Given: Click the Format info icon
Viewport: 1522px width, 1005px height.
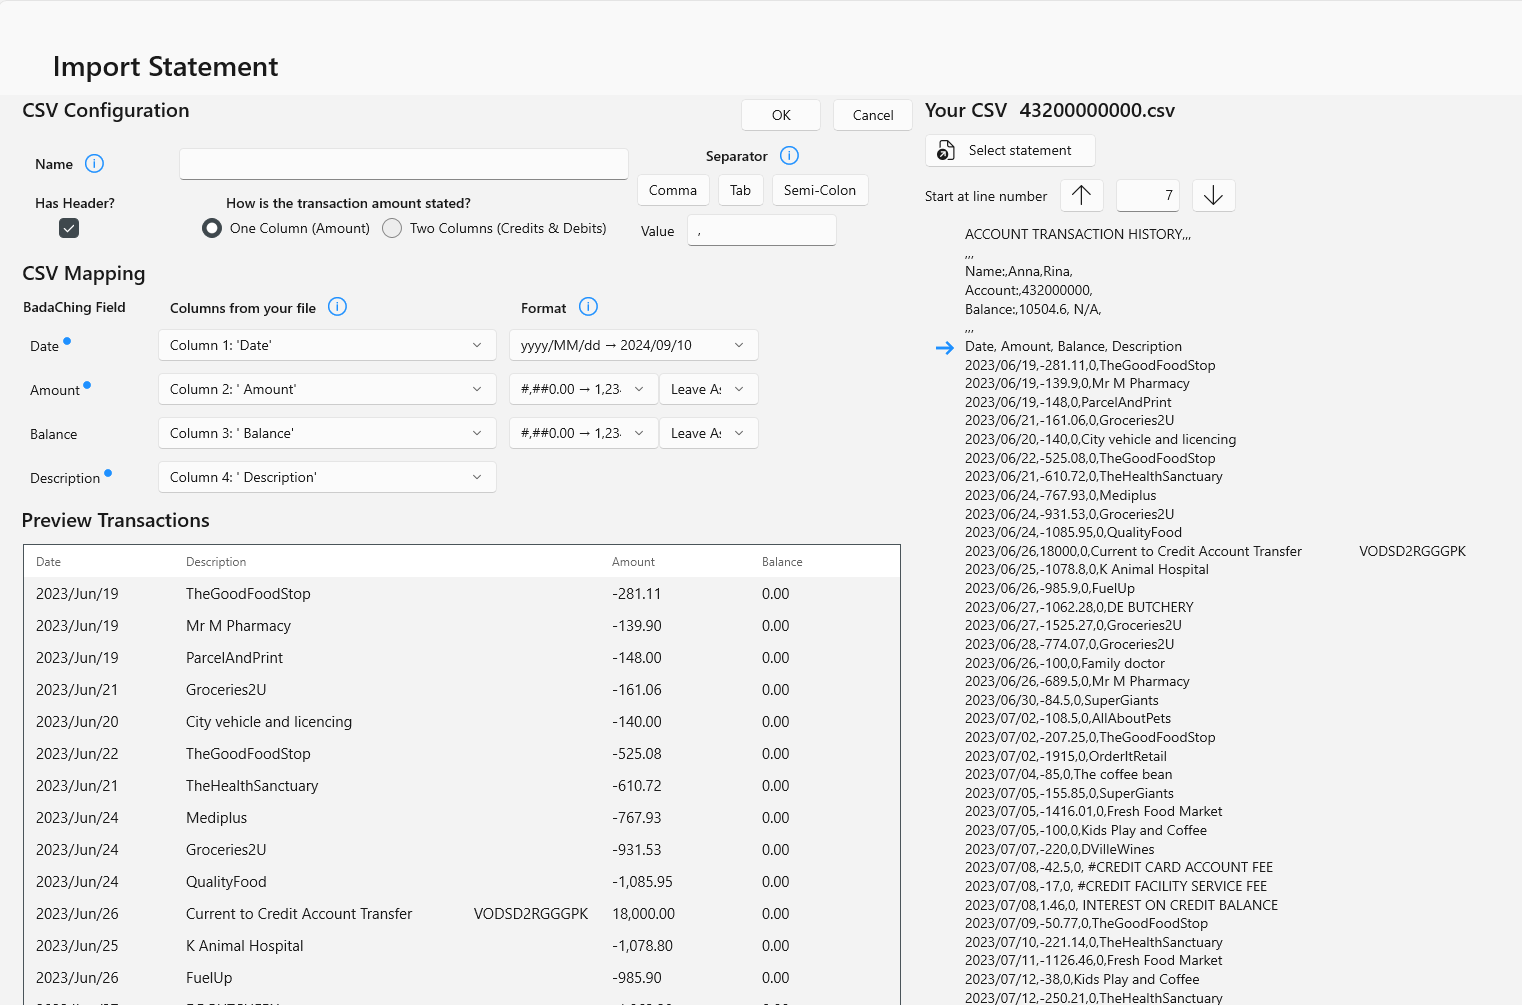Looking at the screenshot, I should (588, 307).
